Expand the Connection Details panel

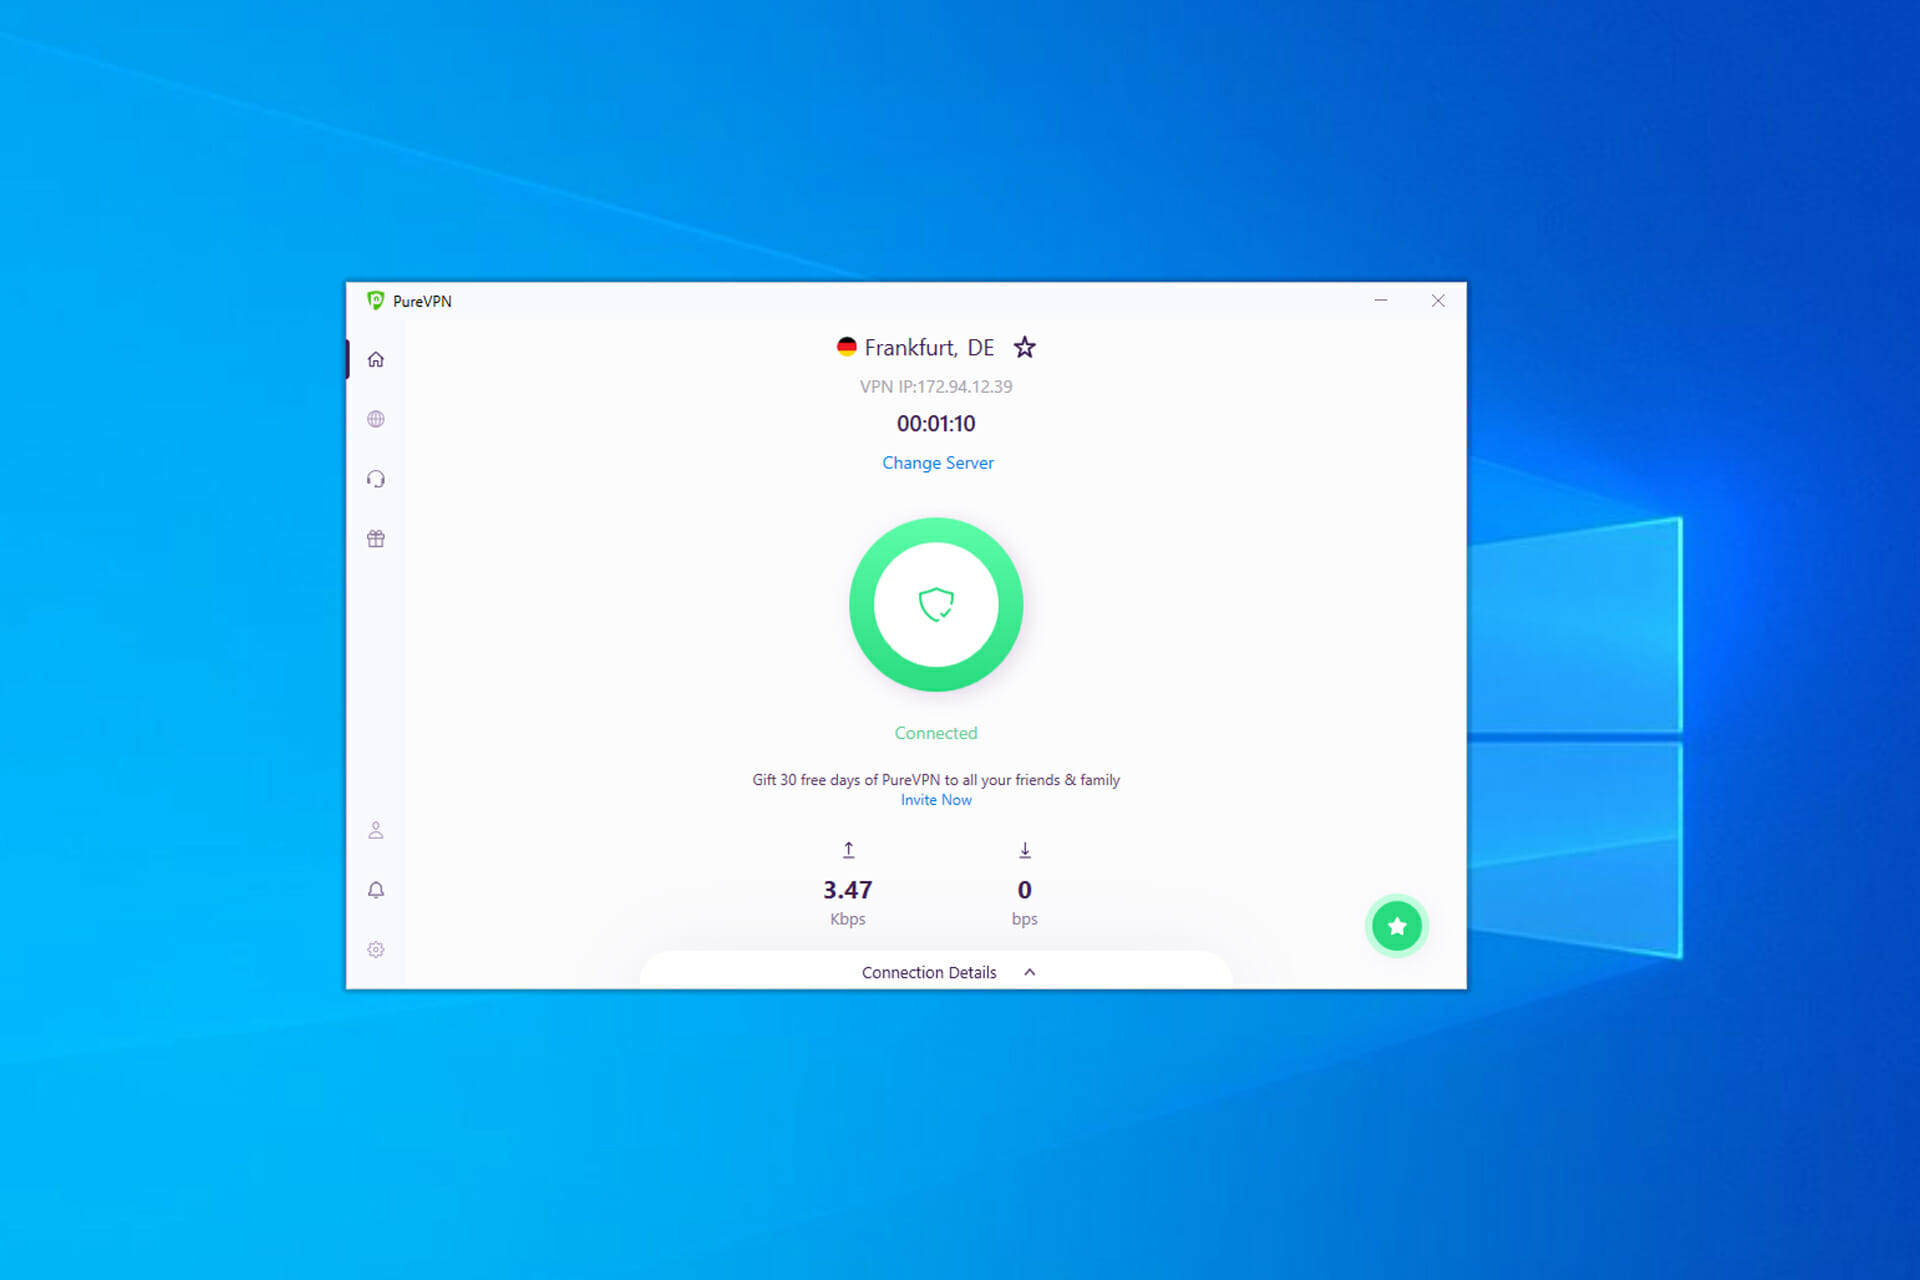tap(936, 972)
